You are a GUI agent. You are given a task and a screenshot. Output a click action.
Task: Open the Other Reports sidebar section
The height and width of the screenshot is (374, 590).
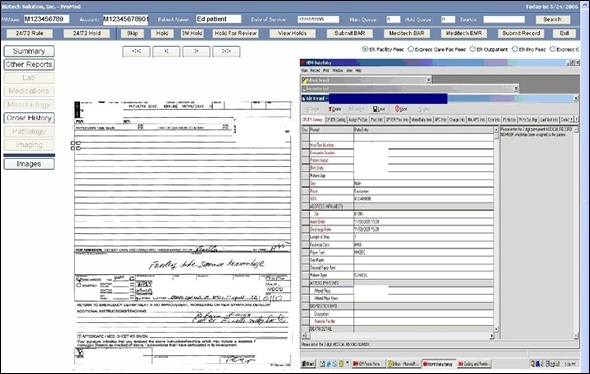29,64
